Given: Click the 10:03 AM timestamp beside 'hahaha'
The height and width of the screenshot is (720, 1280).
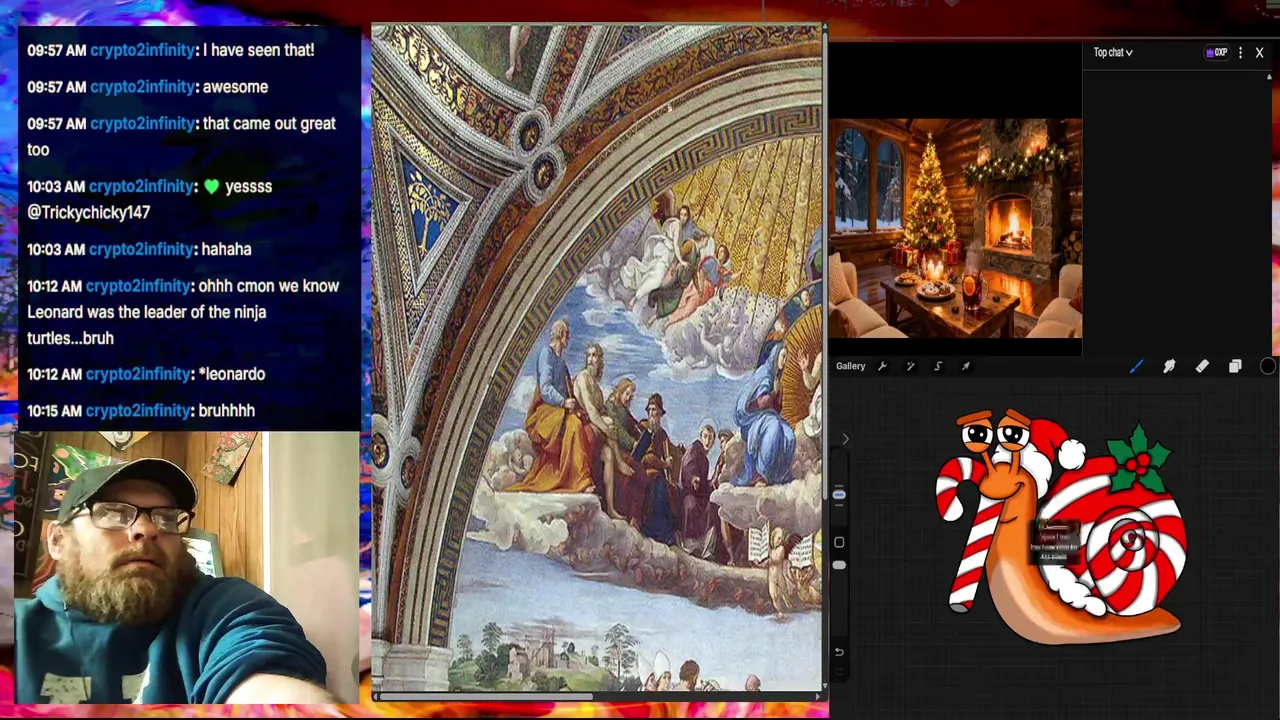Looking at the screenshot, I should pyautogui.click(x=56, y=249).
